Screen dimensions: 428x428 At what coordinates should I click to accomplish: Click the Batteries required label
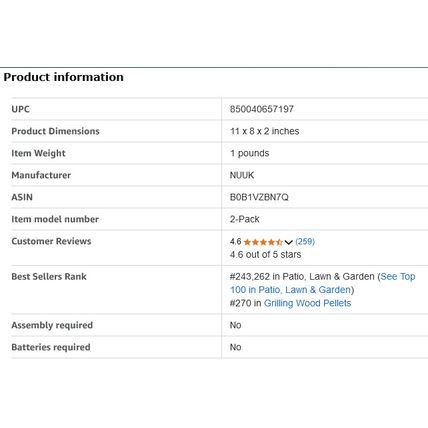(x=51, y=347)
